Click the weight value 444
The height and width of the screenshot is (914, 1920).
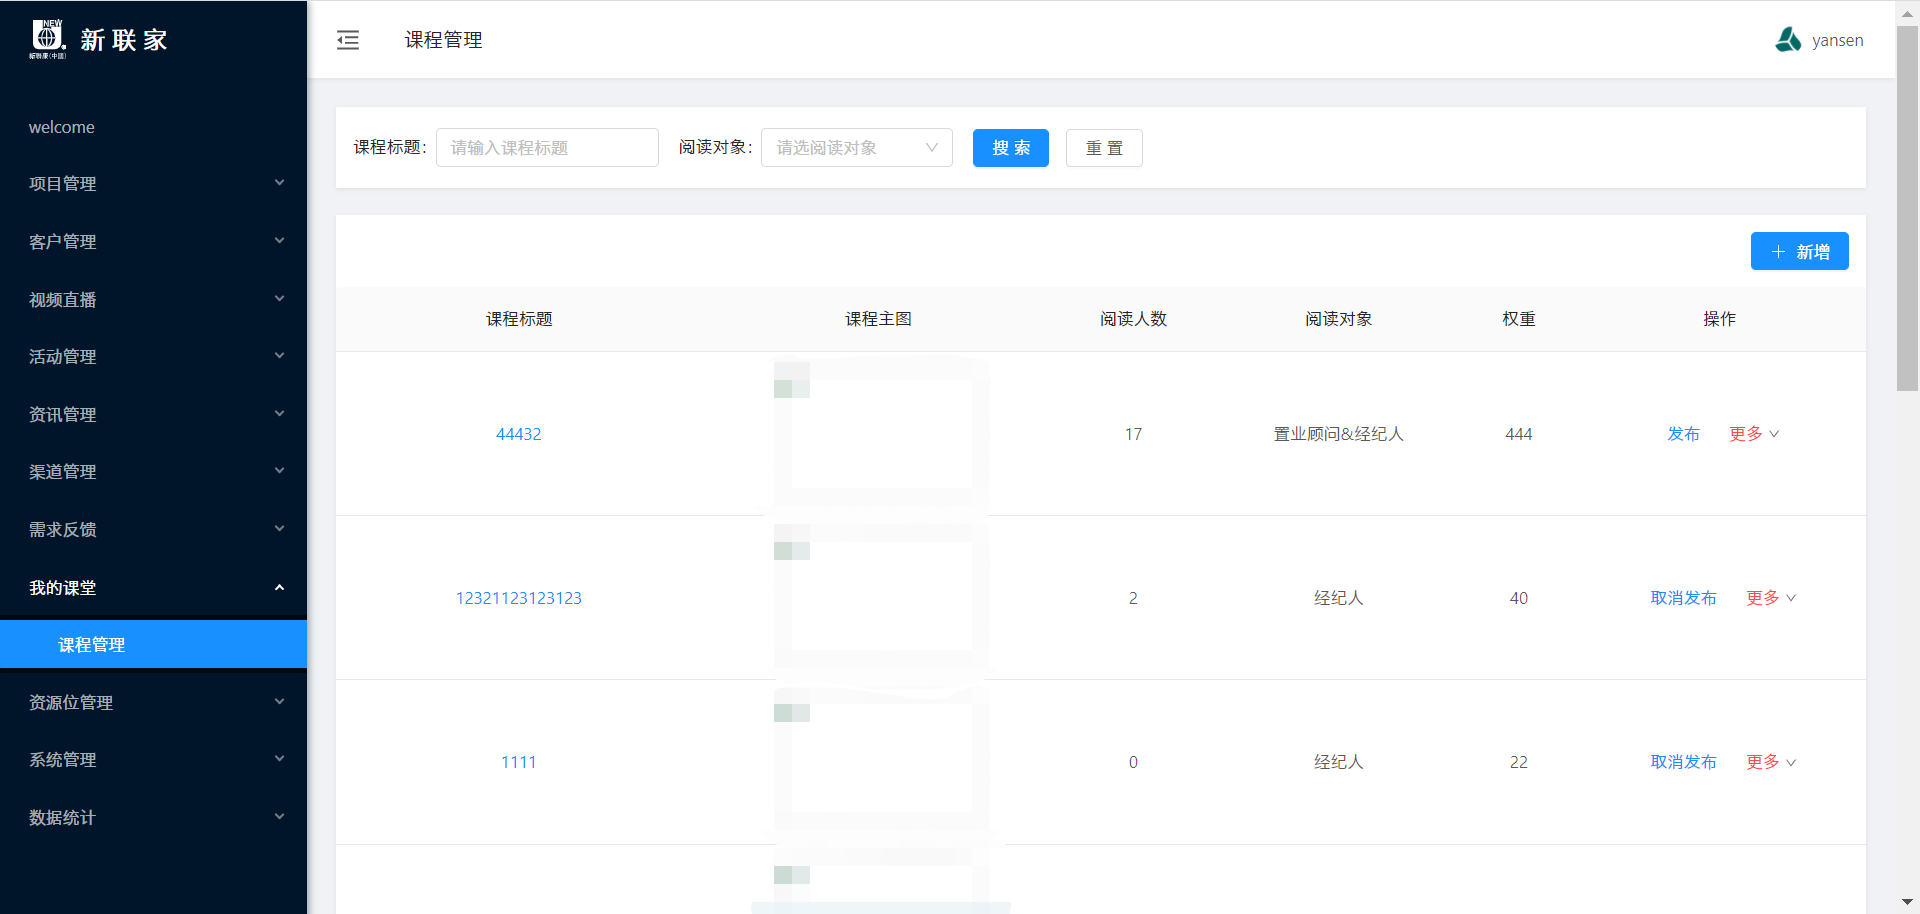tap(1519, 434)
